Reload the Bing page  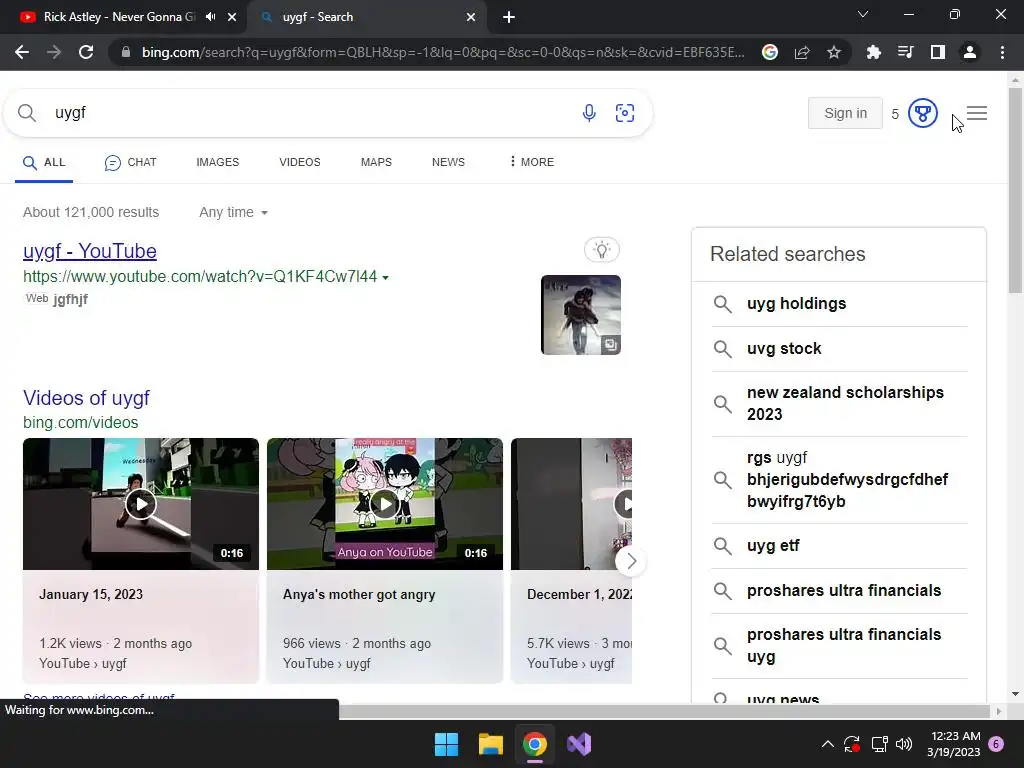(x=86, y=52)
